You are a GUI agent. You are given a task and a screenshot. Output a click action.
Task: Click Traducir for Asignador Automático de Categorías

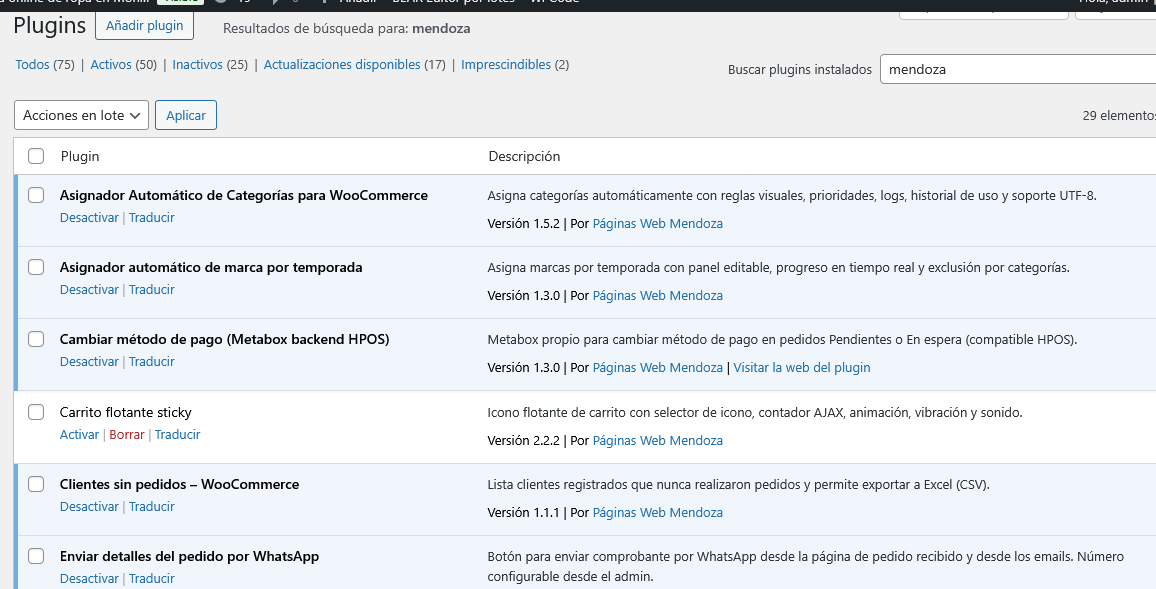click(152, 217)
